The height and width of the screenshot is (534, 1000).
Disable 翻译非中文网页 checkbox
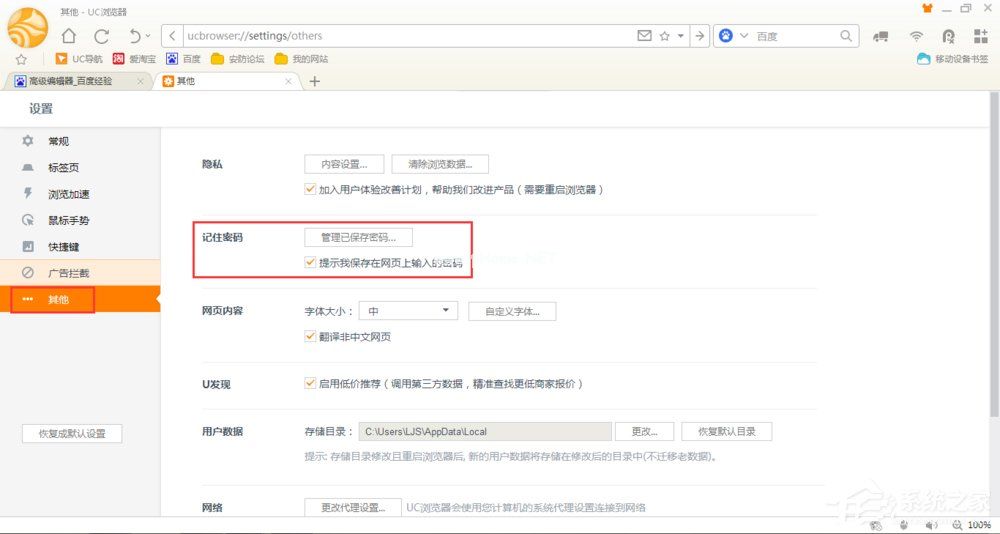310,337
